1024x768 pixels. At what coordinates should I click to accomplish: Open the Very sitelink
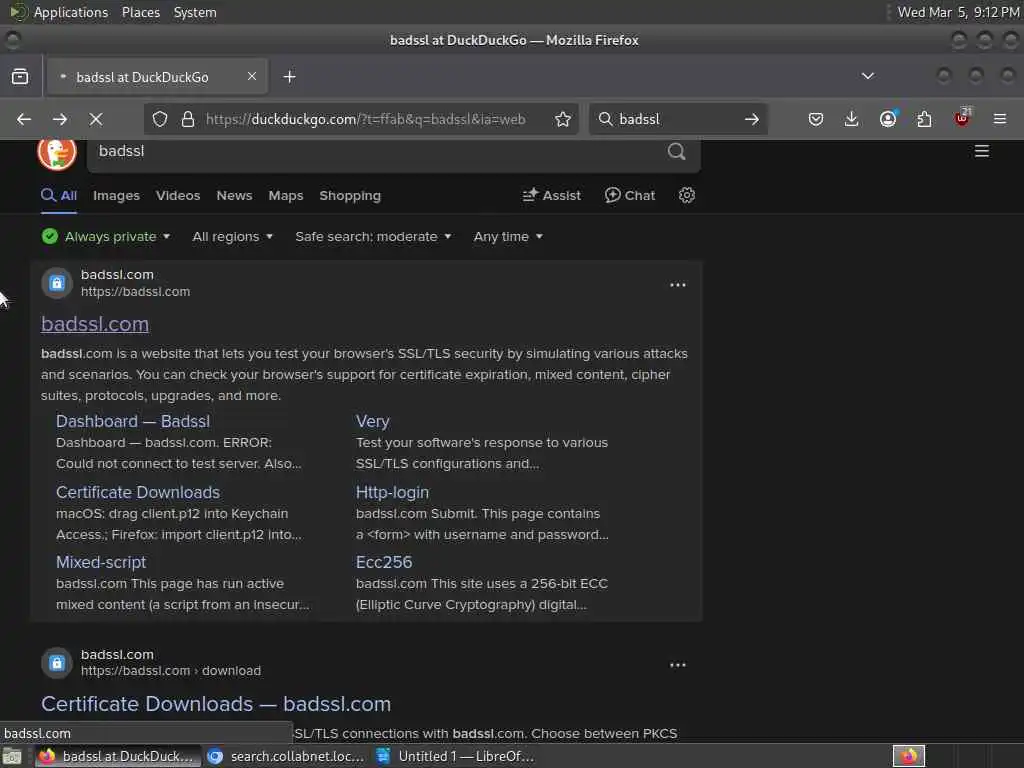[x=372, y=421]
